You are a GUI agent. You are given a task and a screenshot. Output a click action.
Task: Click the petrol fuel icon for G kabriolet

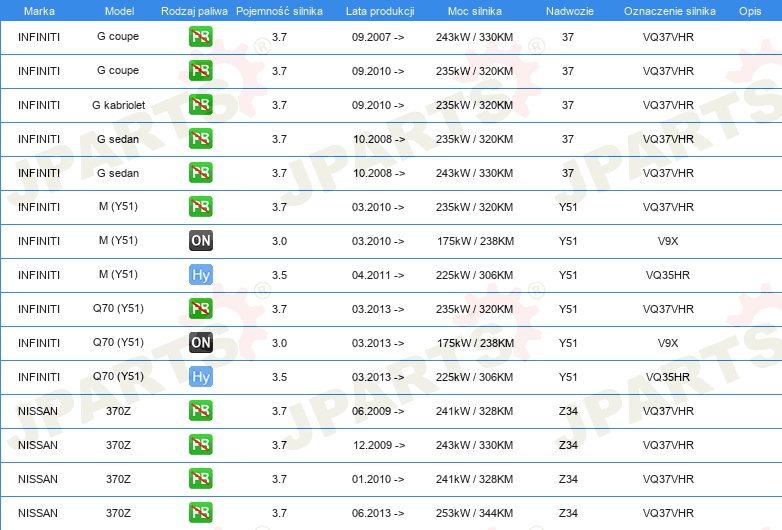[200, 104]
